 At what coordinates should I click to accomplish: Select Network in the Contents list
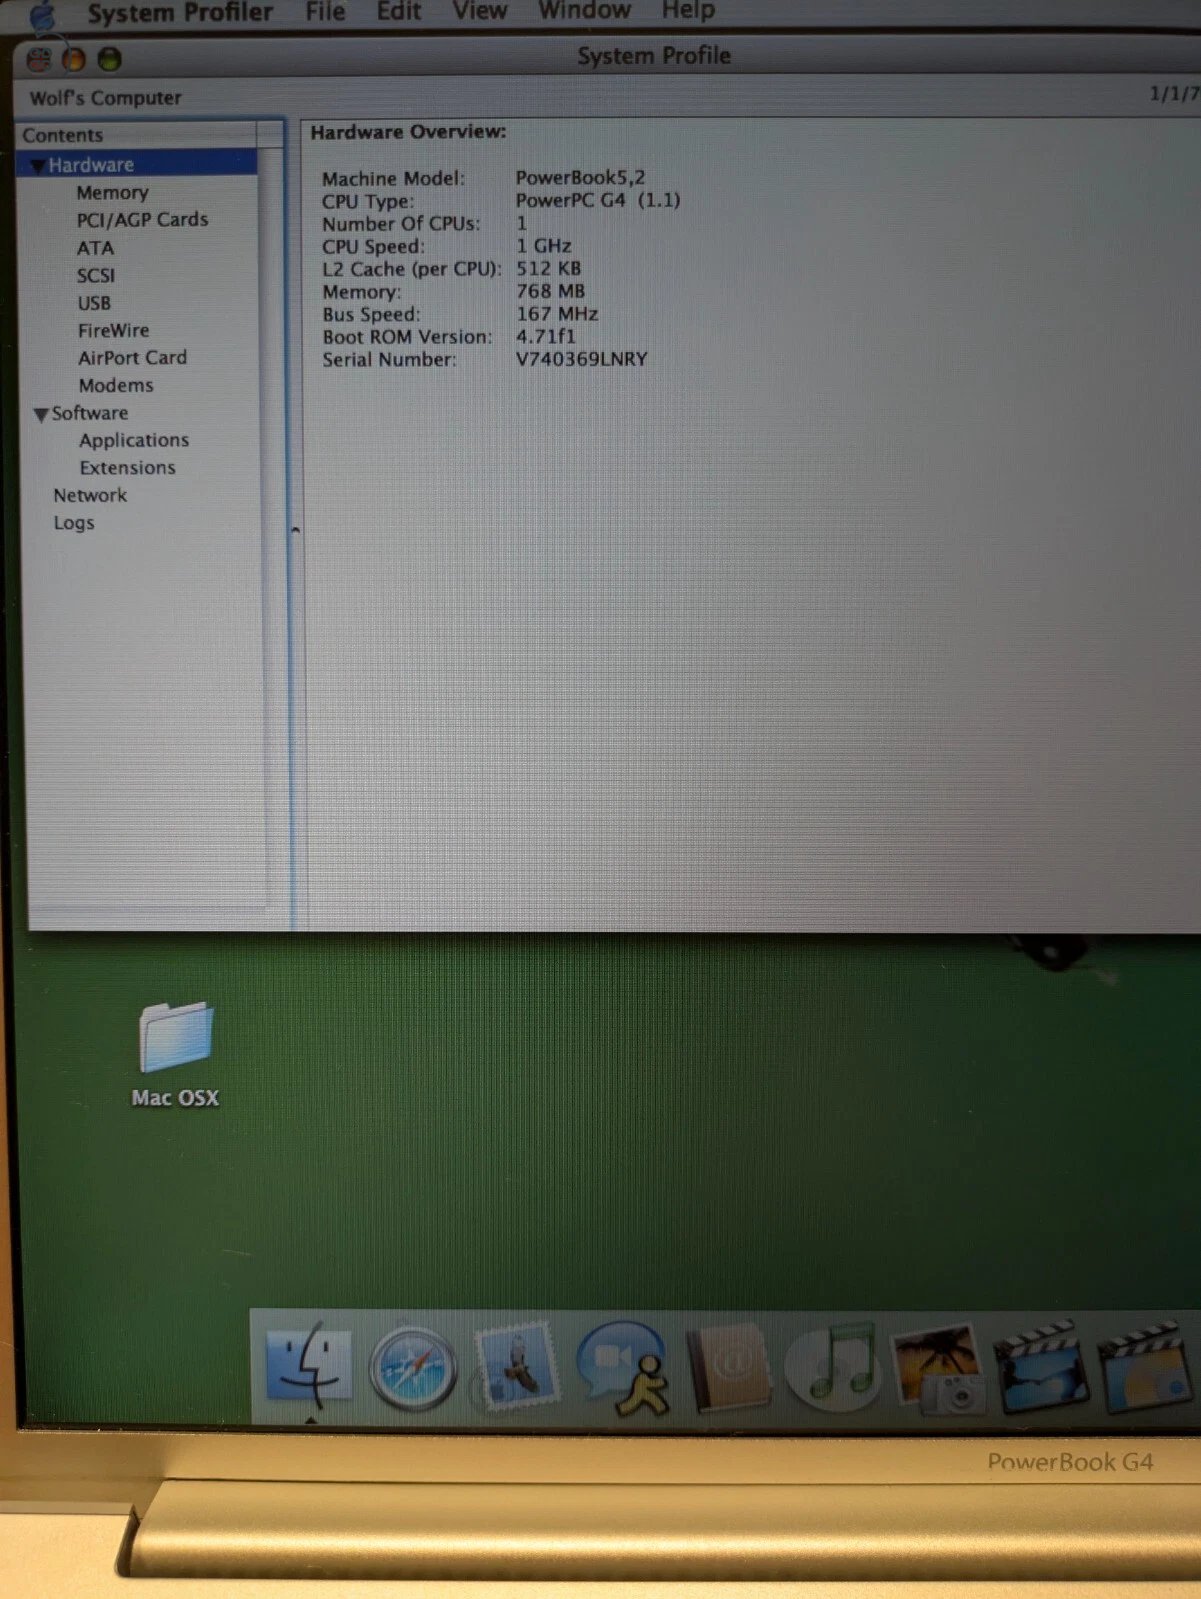(x=90, y=495)
